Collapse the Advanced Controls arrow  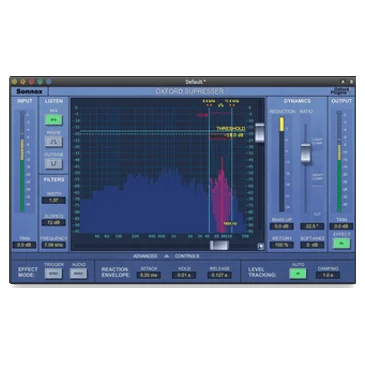(x=167, y=256)
